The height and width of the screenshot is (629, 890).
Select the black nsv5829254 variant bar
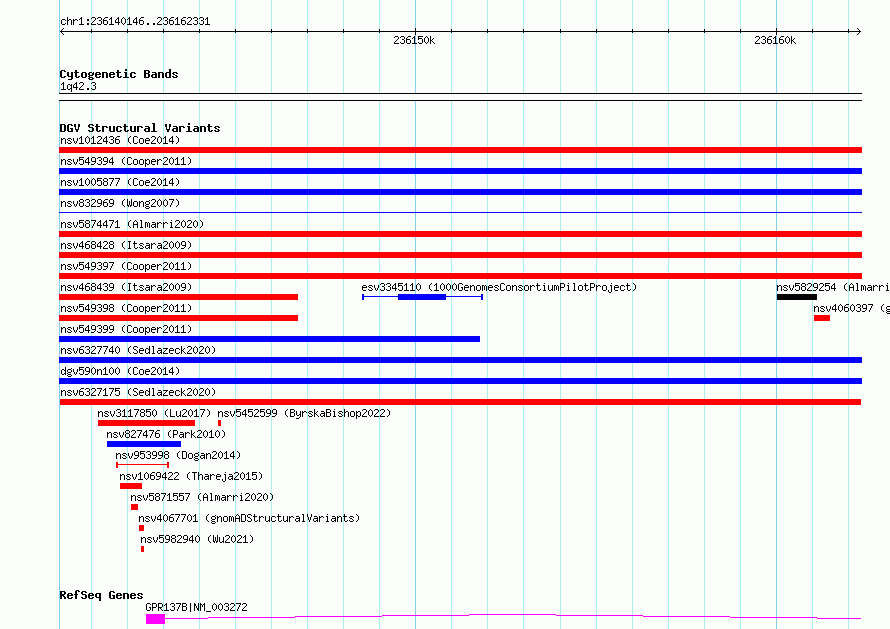[797, 297]
